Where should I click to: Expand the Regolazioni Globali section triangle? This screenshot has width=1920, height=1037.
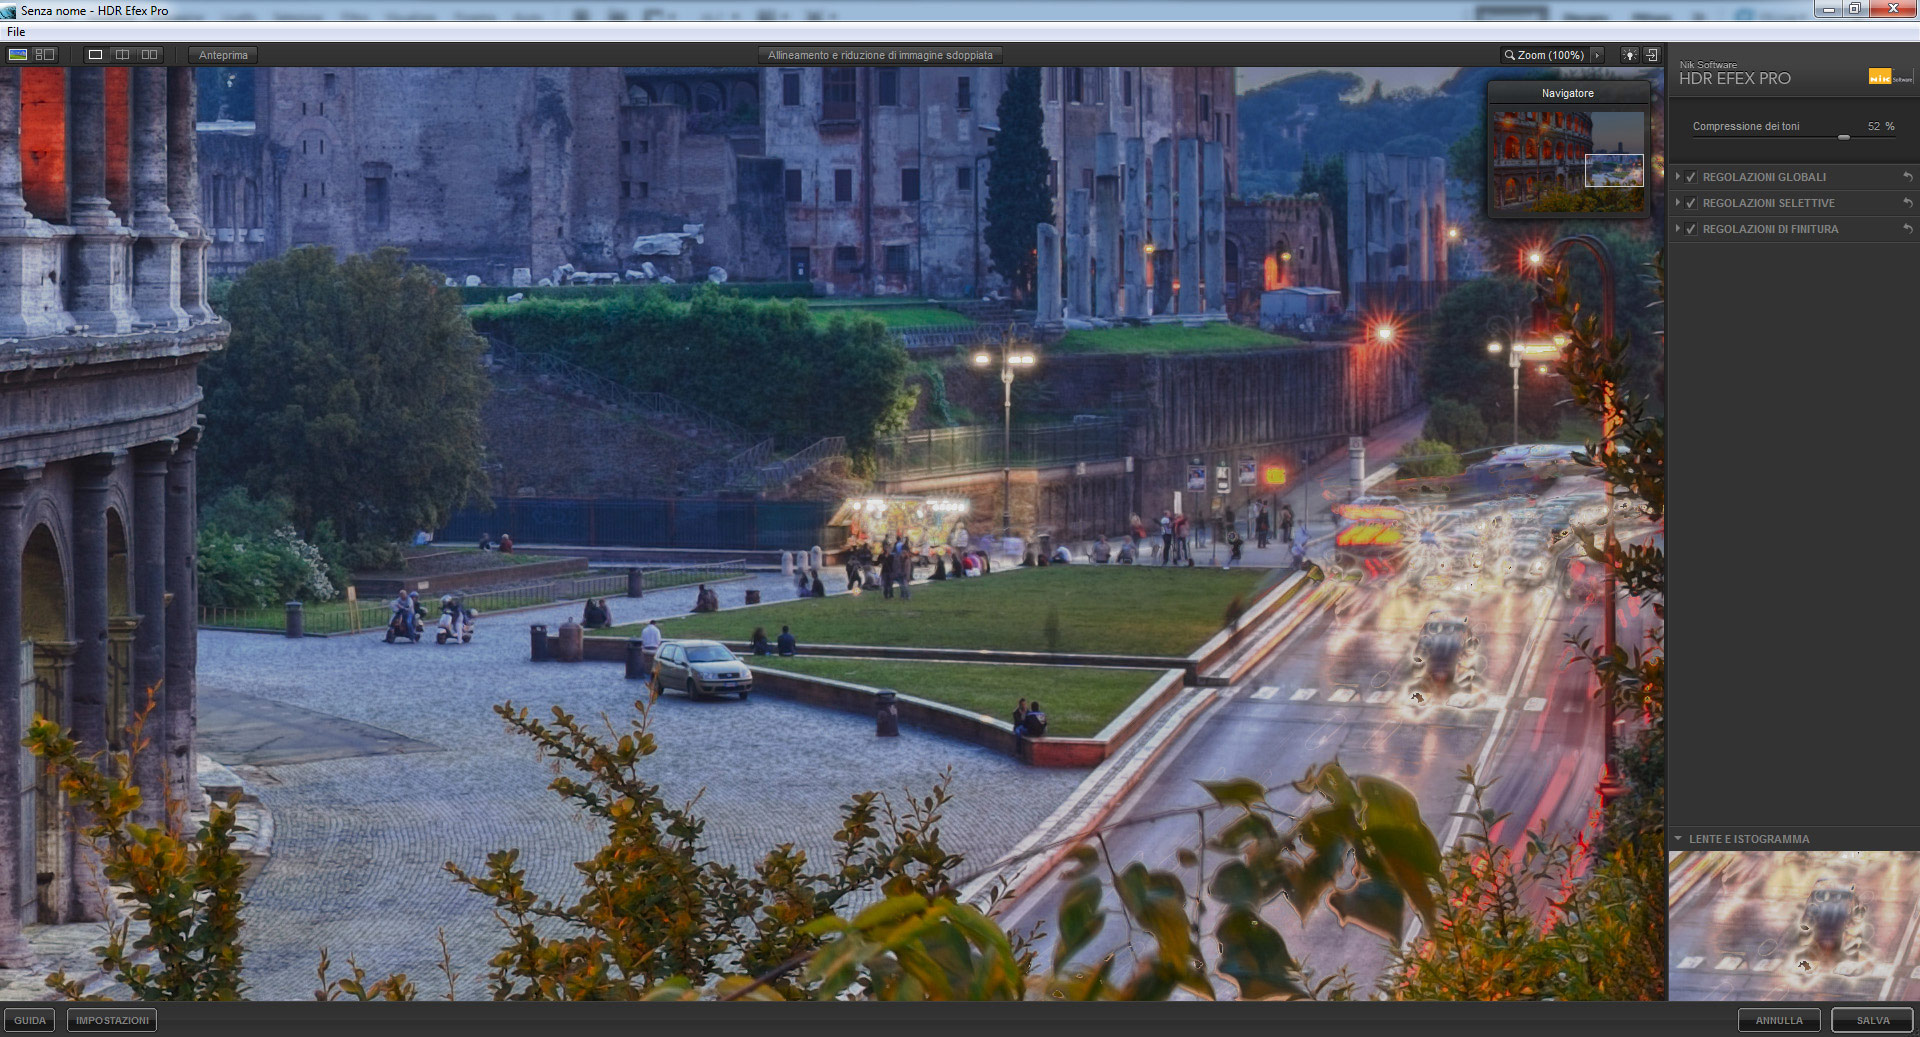(1678, 177)
